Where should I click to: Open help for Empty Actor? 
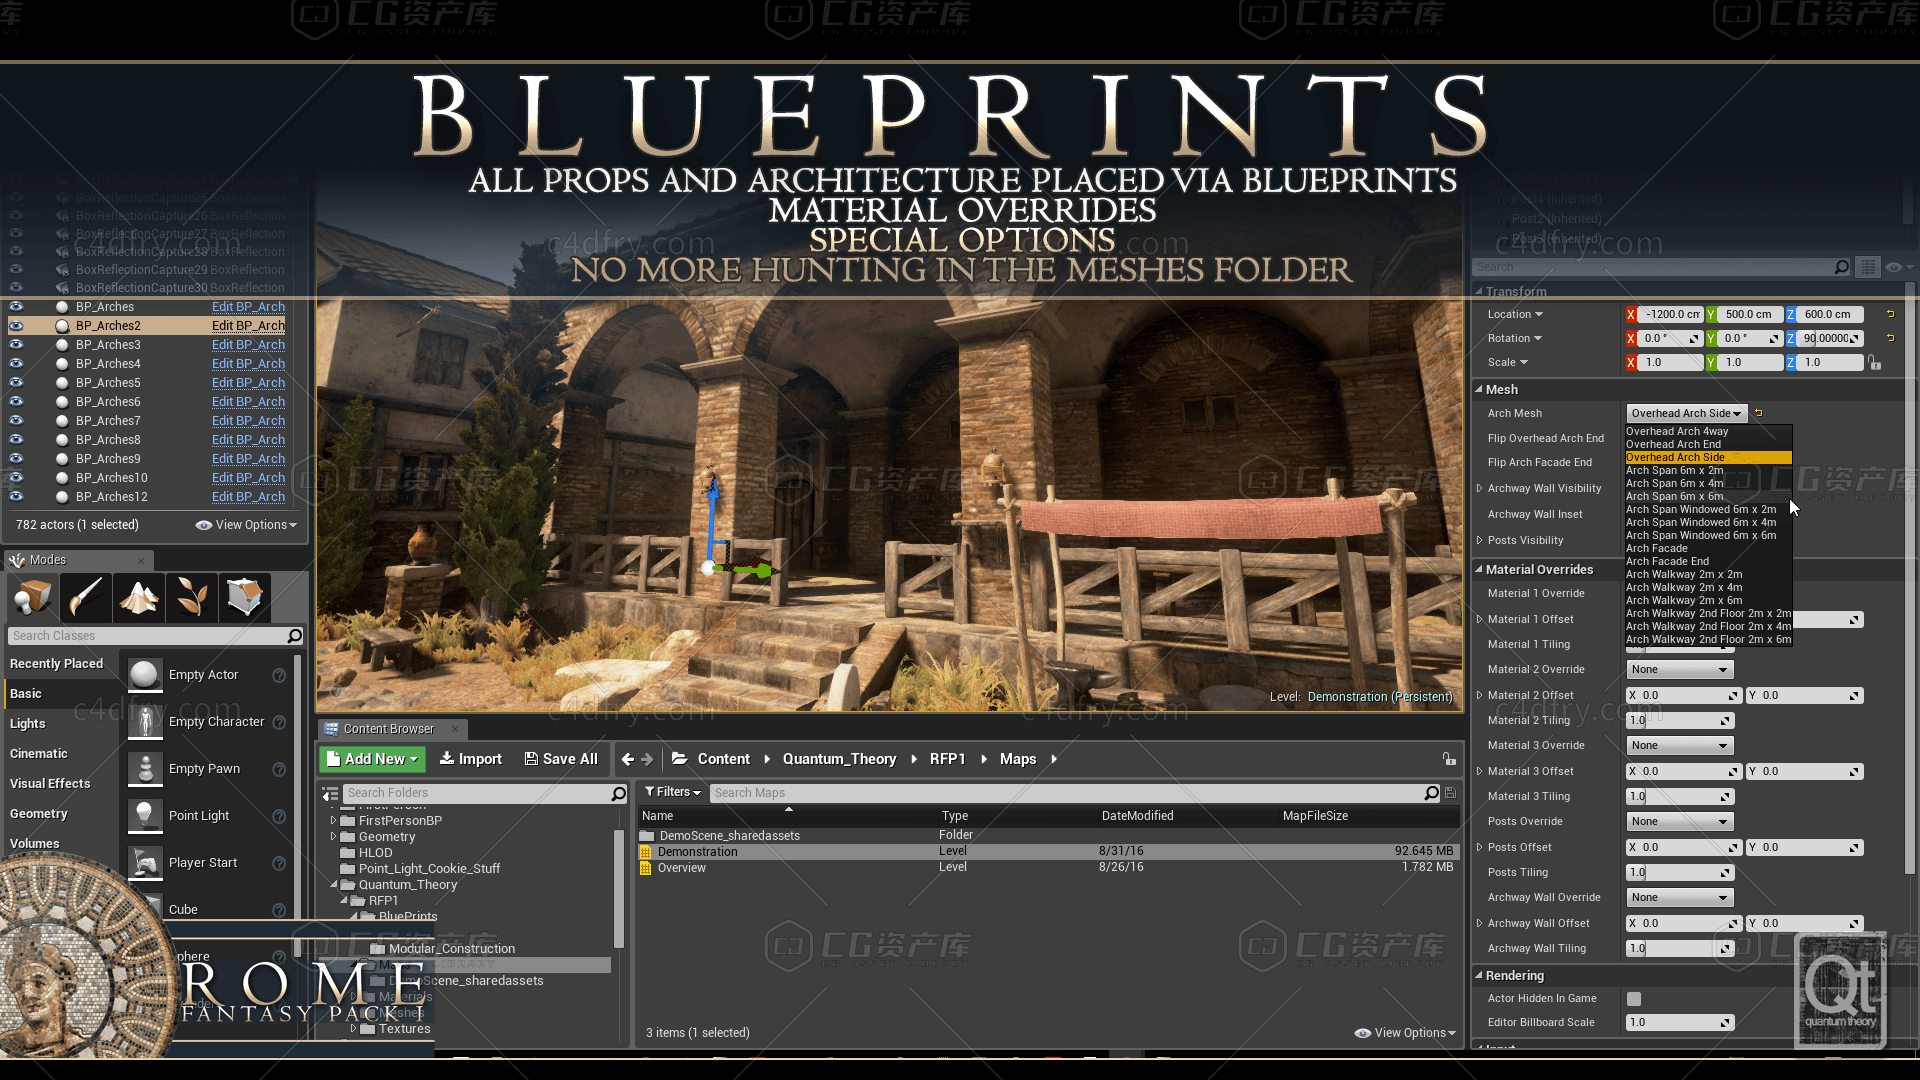pos(279,676)
